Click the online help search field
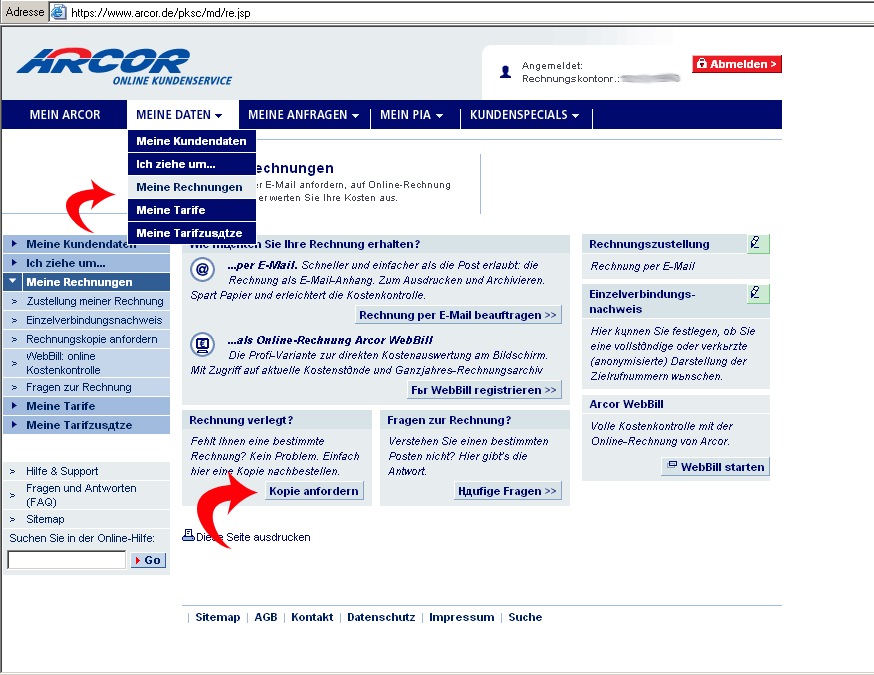This screenshot has width=874, height=675. coord(66,560)
